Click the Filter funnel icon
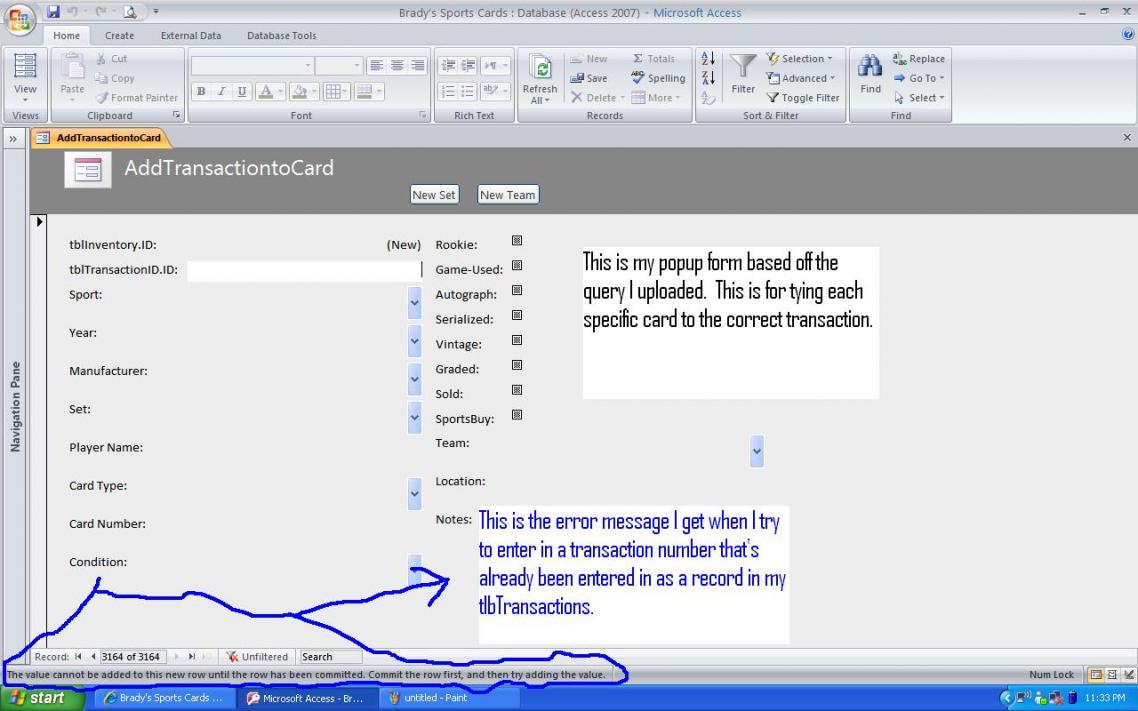Viewport: 1138px width, 711px height. pos(743,68)
